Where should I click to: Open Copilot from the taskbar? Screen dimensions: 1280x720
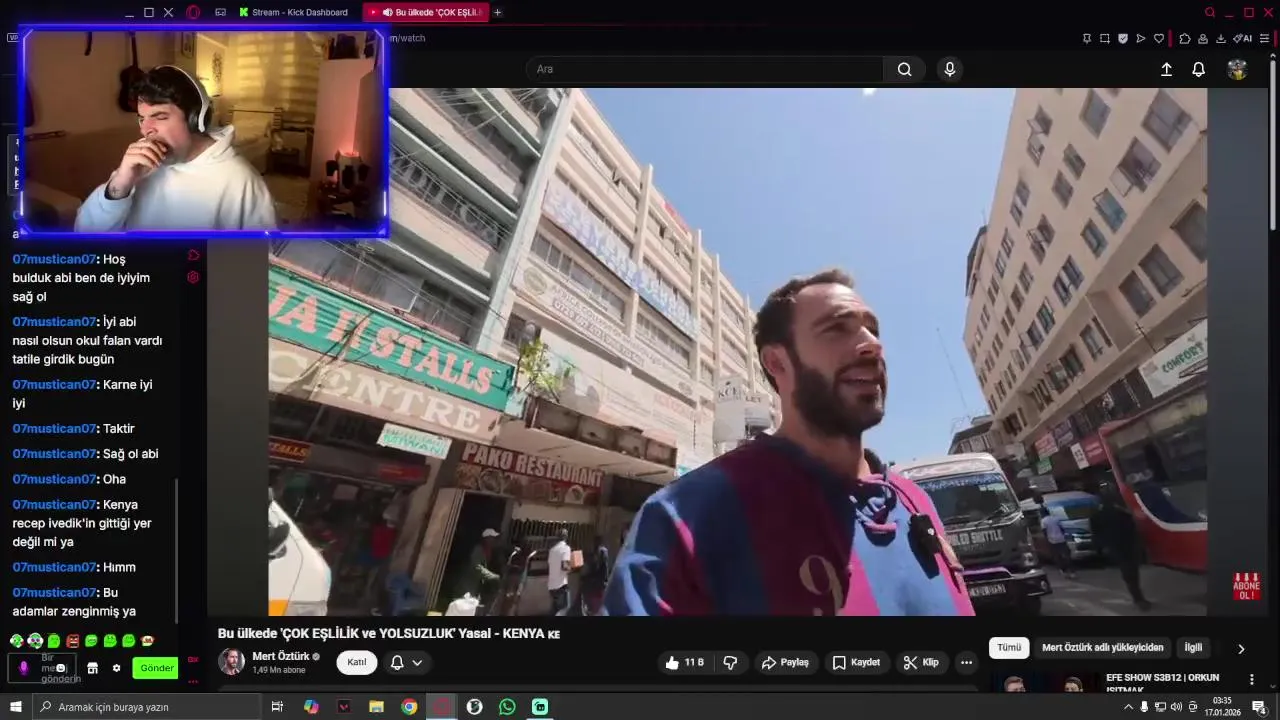tap(311, 707)
